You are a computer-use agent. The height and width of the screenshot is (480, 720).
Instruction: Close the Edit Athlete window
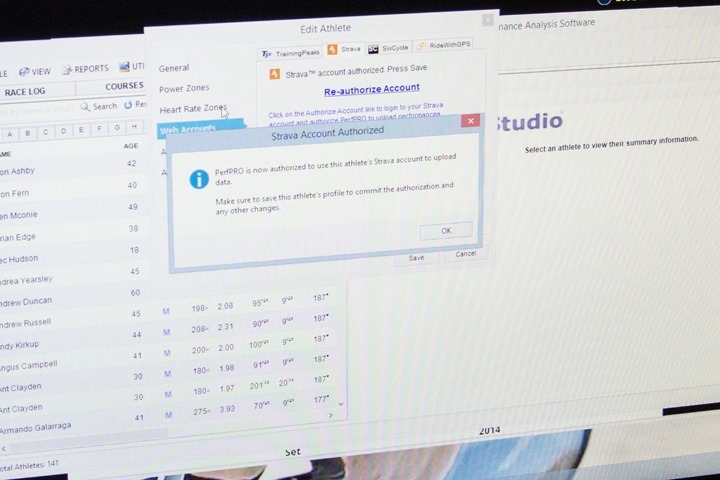pyautogui.click(x=487, y=20)
